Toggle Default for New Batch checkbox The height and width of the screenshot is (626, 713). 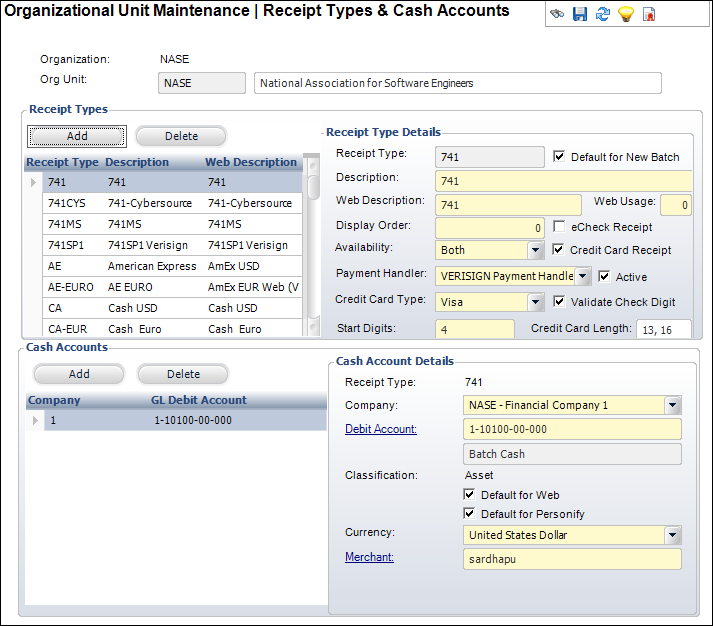coord(560,157)
